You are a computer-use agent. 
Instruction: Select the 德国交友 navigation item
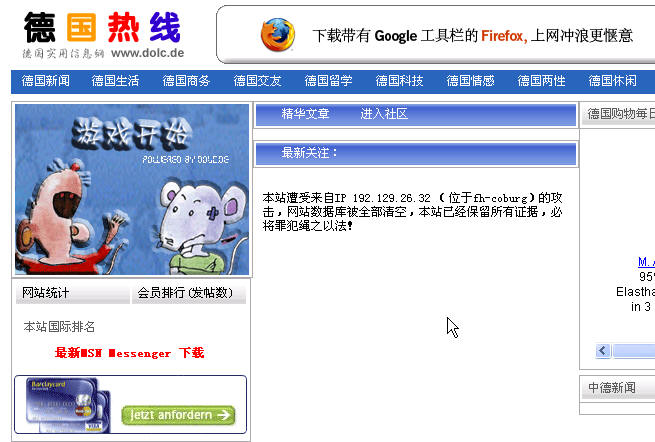pos(257,81)
